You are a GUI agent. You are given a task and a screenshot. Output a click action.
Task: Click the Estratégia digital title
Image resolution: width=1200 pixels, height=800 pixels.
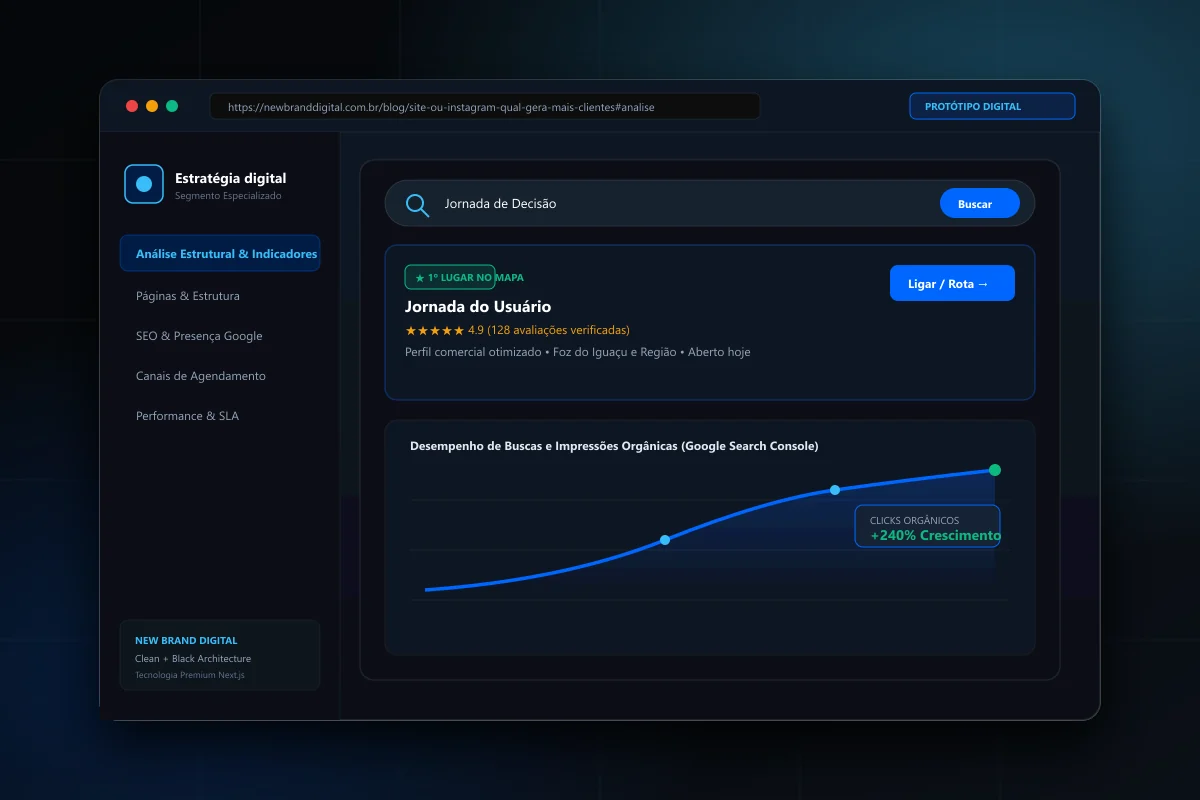point(230,178)
